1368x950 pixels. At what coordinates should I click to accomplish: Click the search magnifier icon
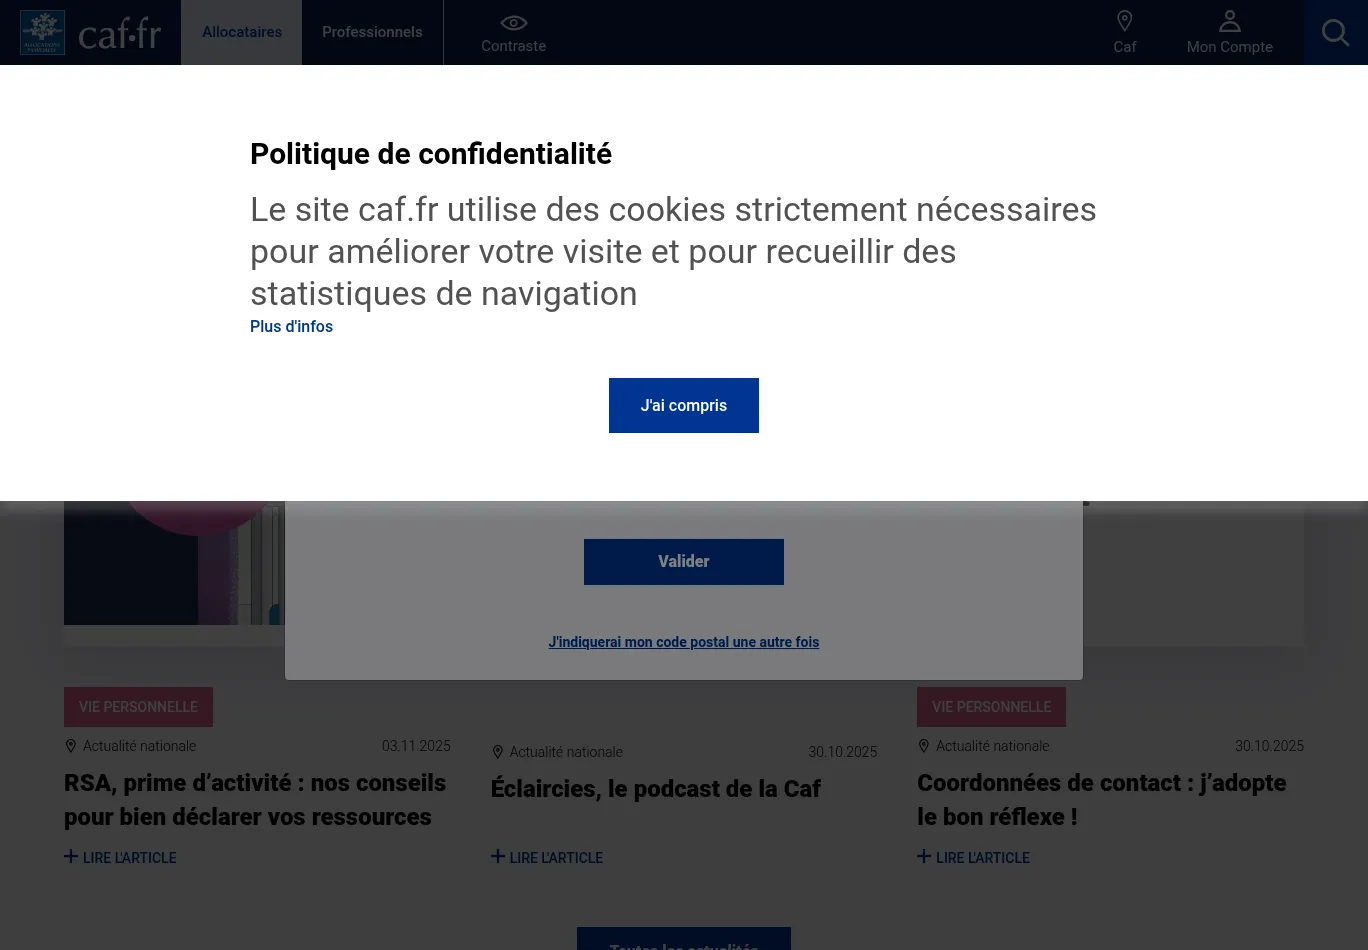tap(1335, 33)
